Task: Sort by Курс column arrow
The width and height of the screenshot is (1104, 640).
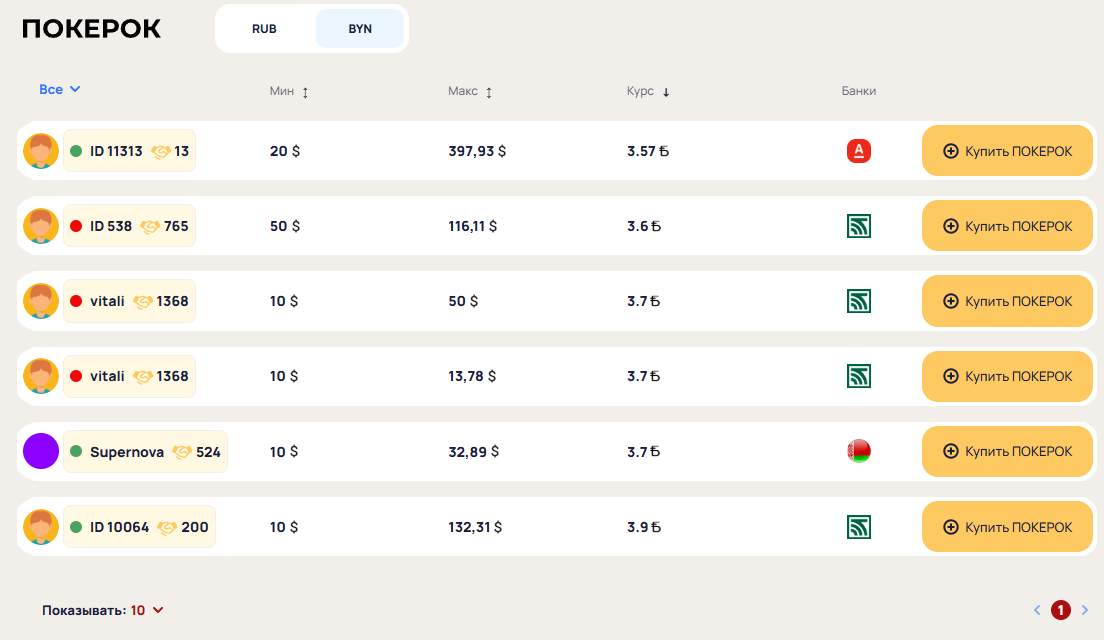Action: point(666,92)
